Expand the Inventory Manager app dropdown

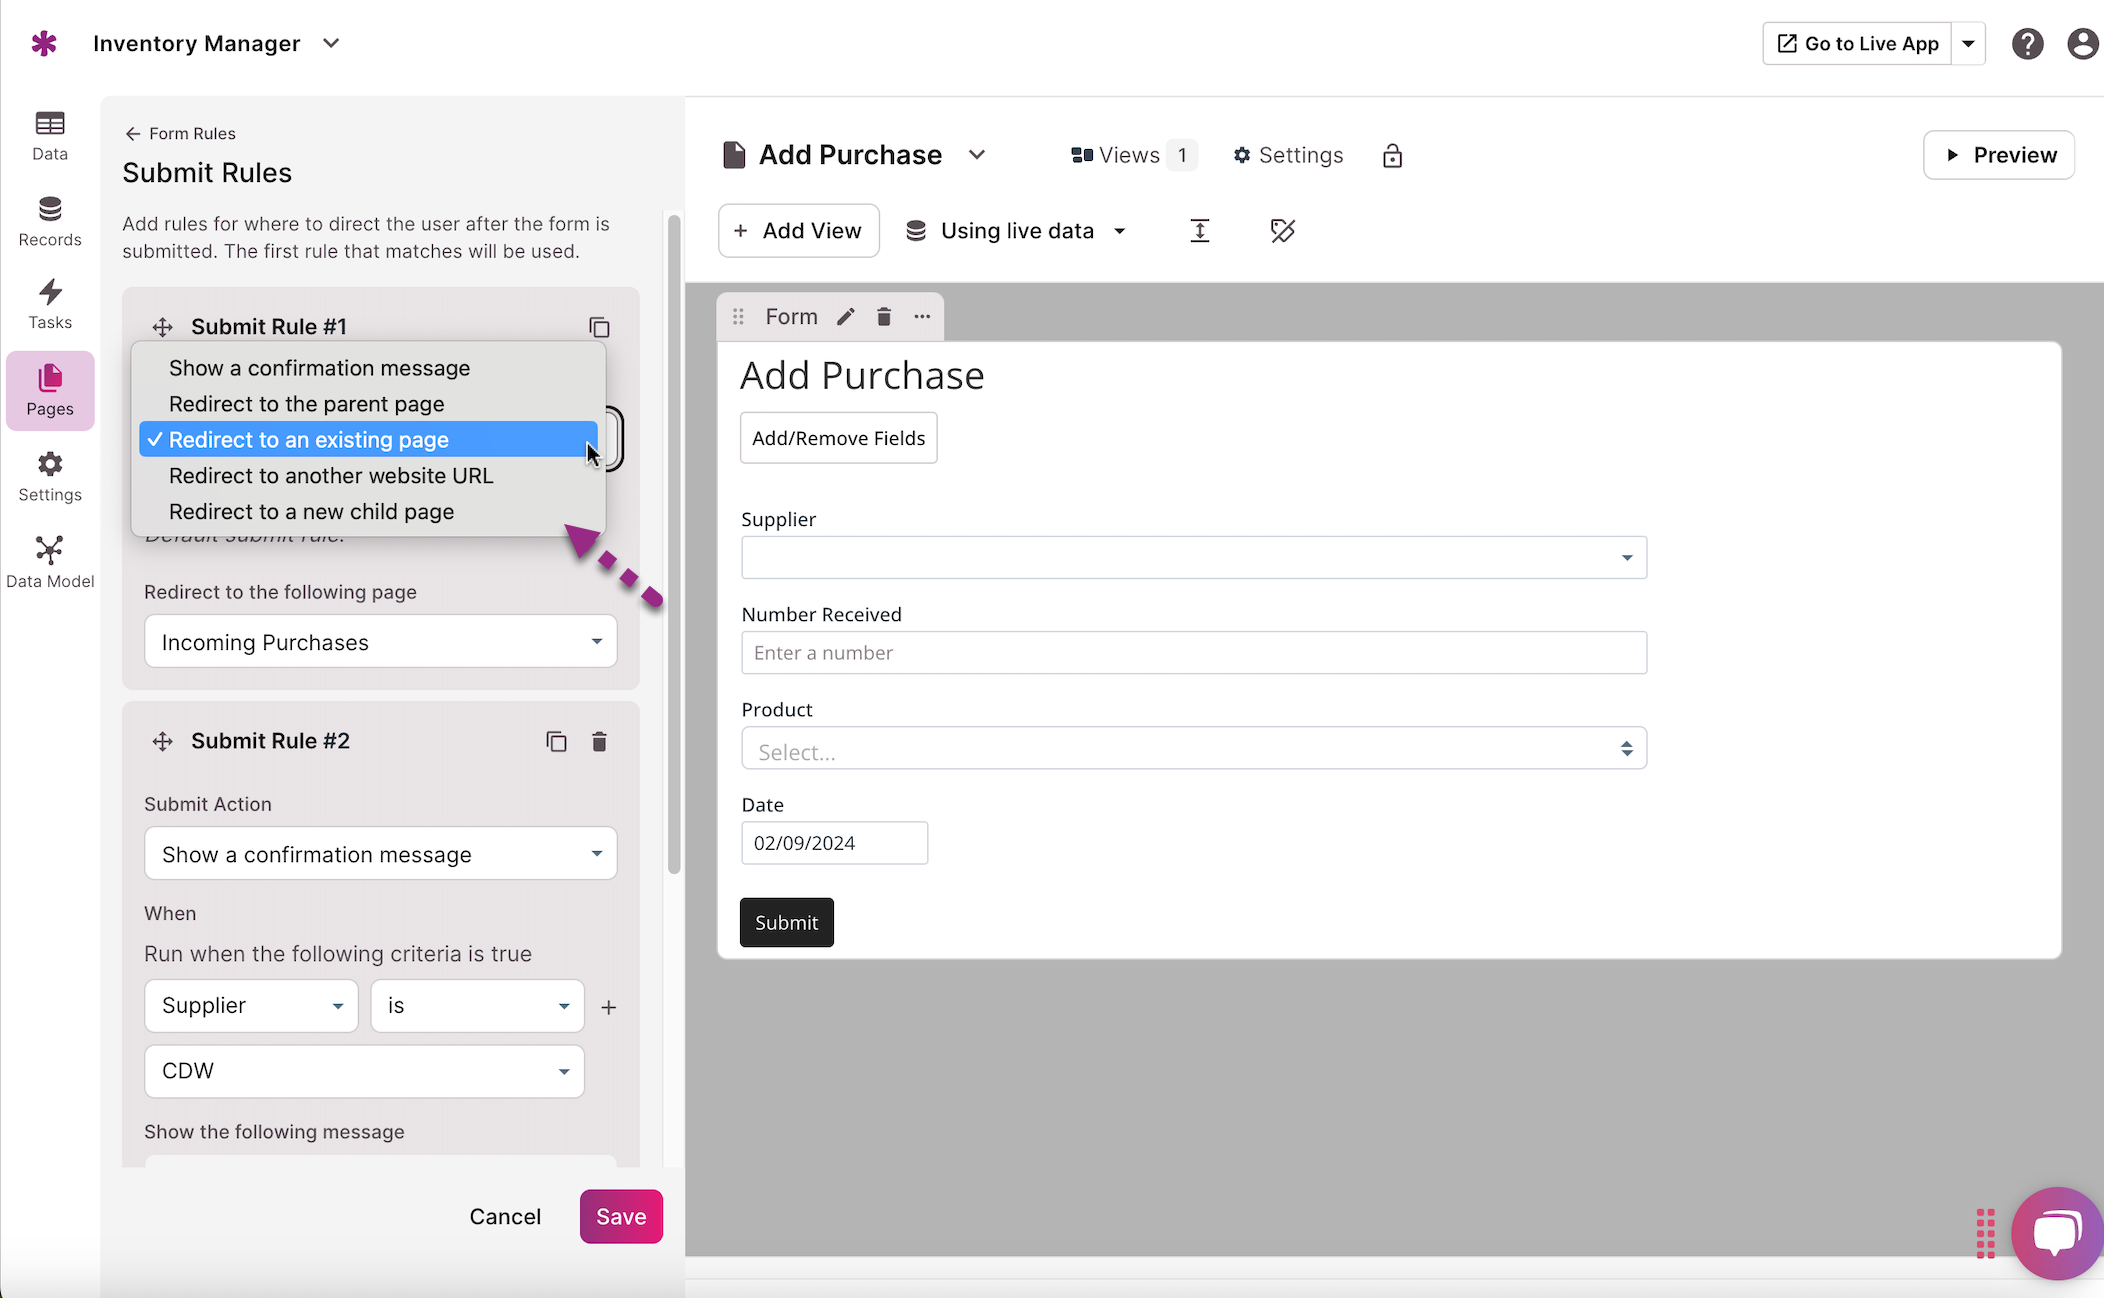click(x=331, y=43)
